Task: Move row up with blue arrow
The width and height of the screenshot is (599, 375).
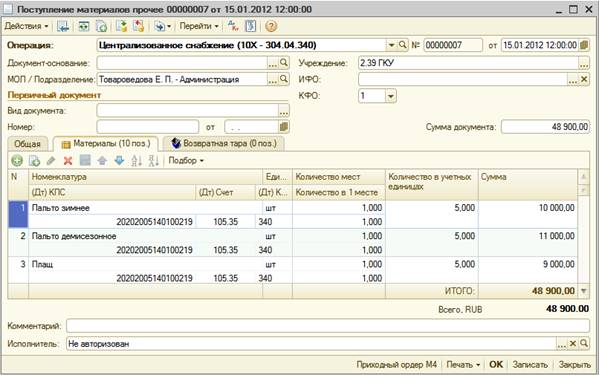Action: pos(102,161)
